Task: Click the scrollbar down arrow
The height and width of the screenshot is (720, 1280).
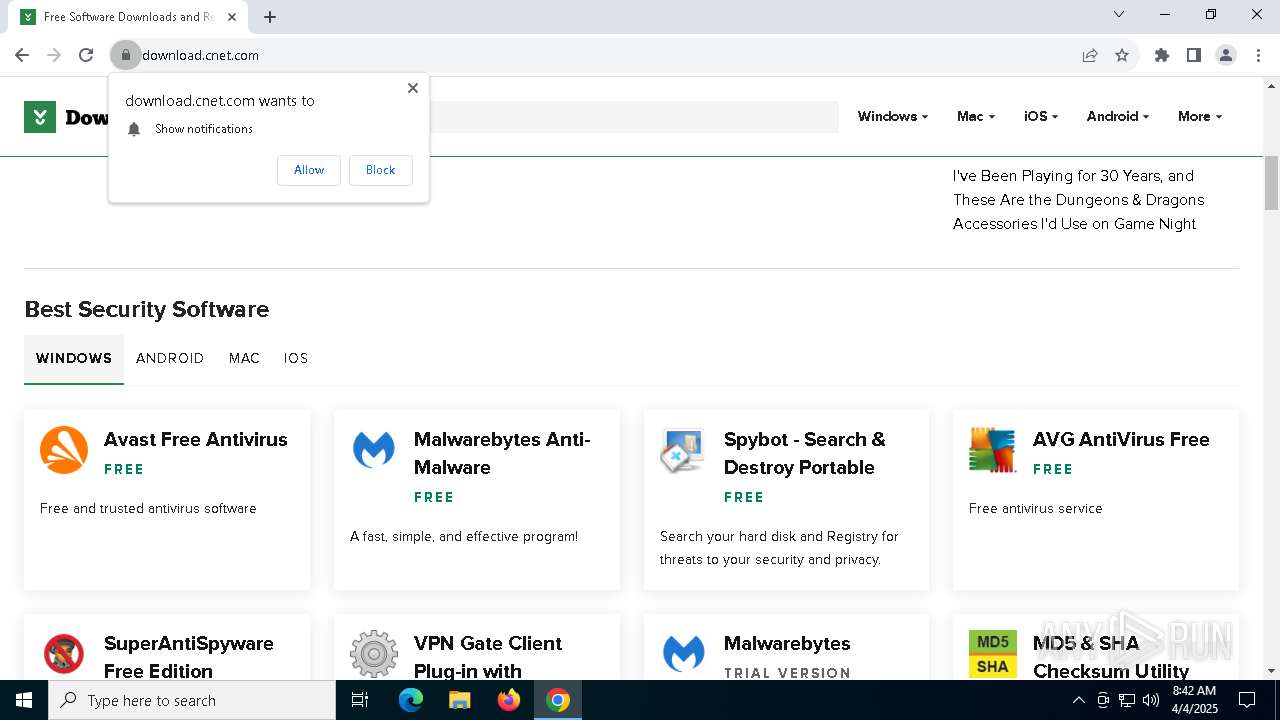Action: point(1272,671)
